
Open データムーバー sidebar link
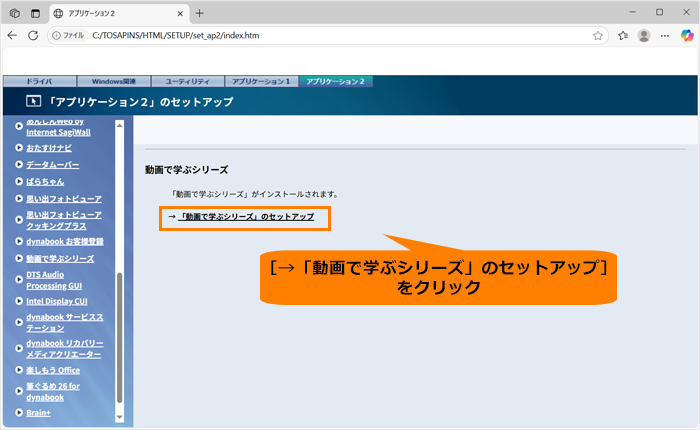click(x=52, y=165)
